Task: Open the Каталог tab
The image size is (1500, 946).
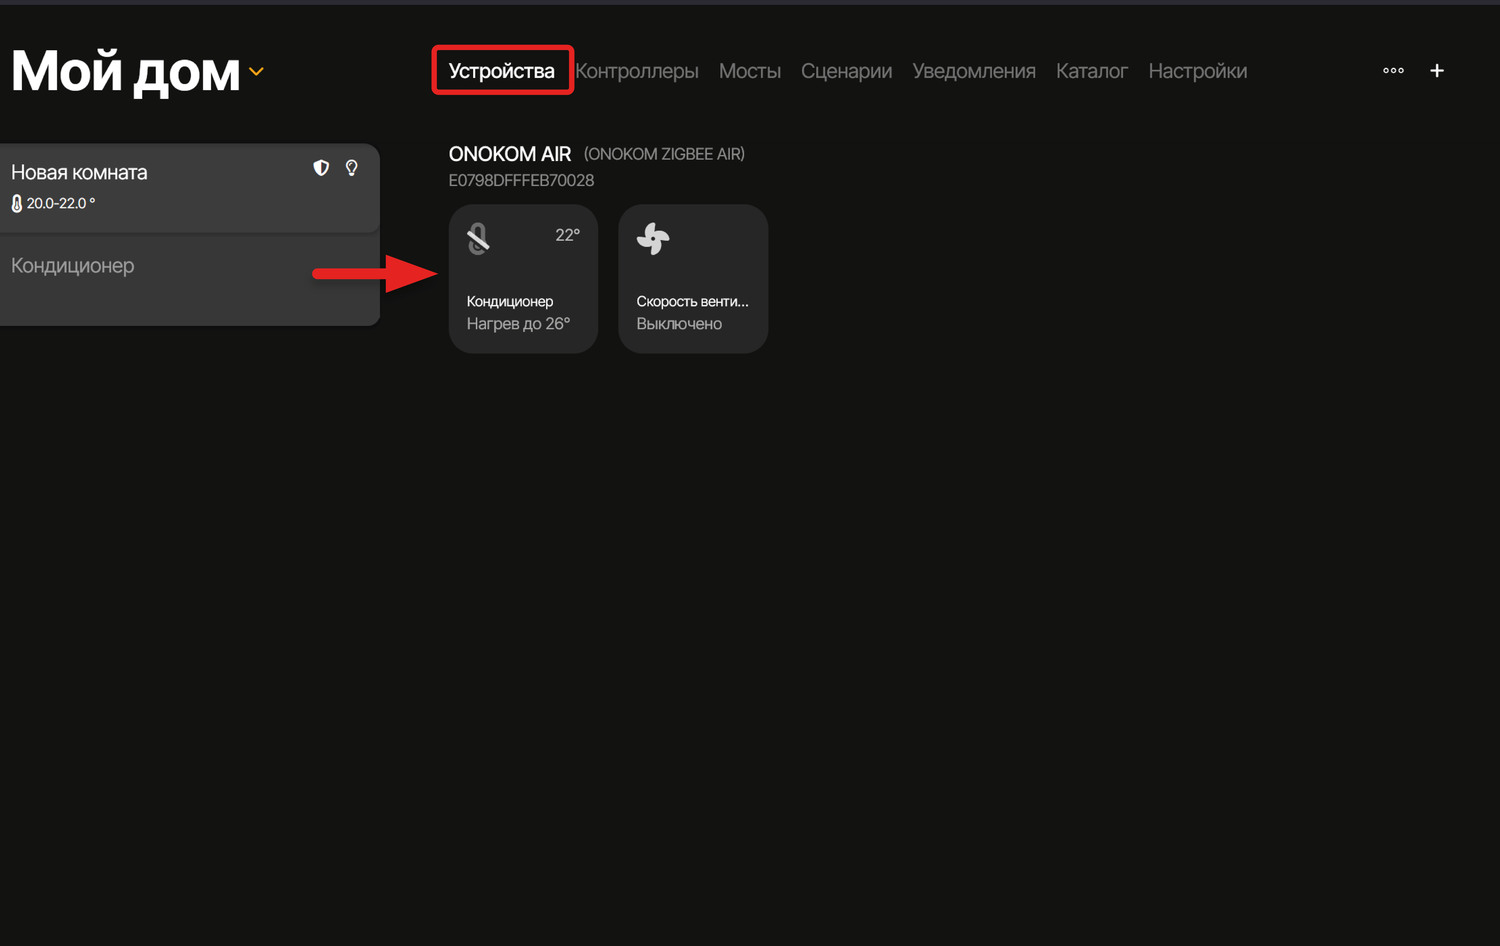Action: click(1091, 71)
